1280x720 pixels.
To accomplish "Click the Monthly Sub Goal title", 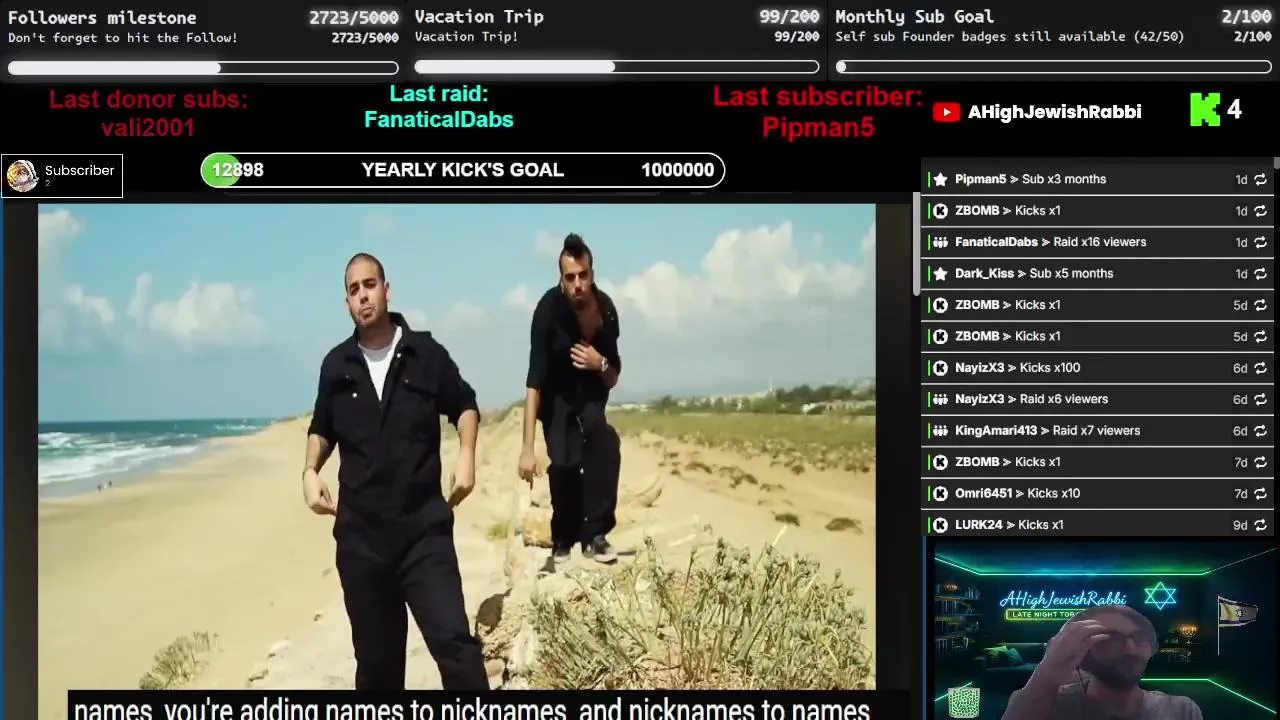I will tap(914, 17).
